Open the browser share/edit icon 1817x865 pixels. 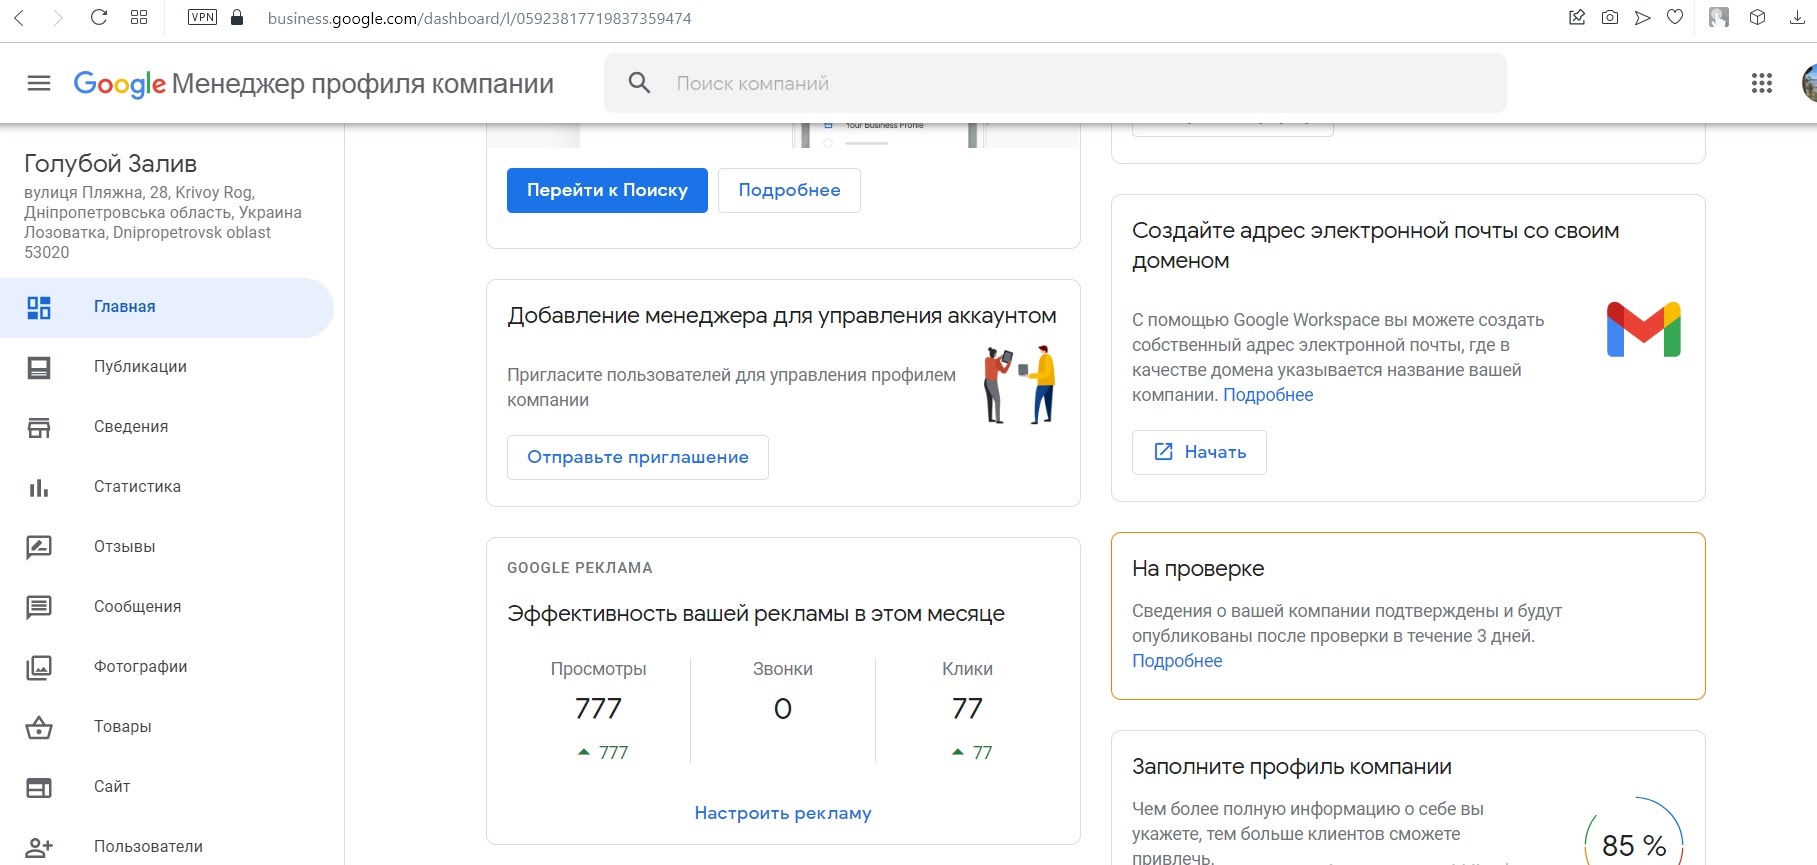point(1577,17)
